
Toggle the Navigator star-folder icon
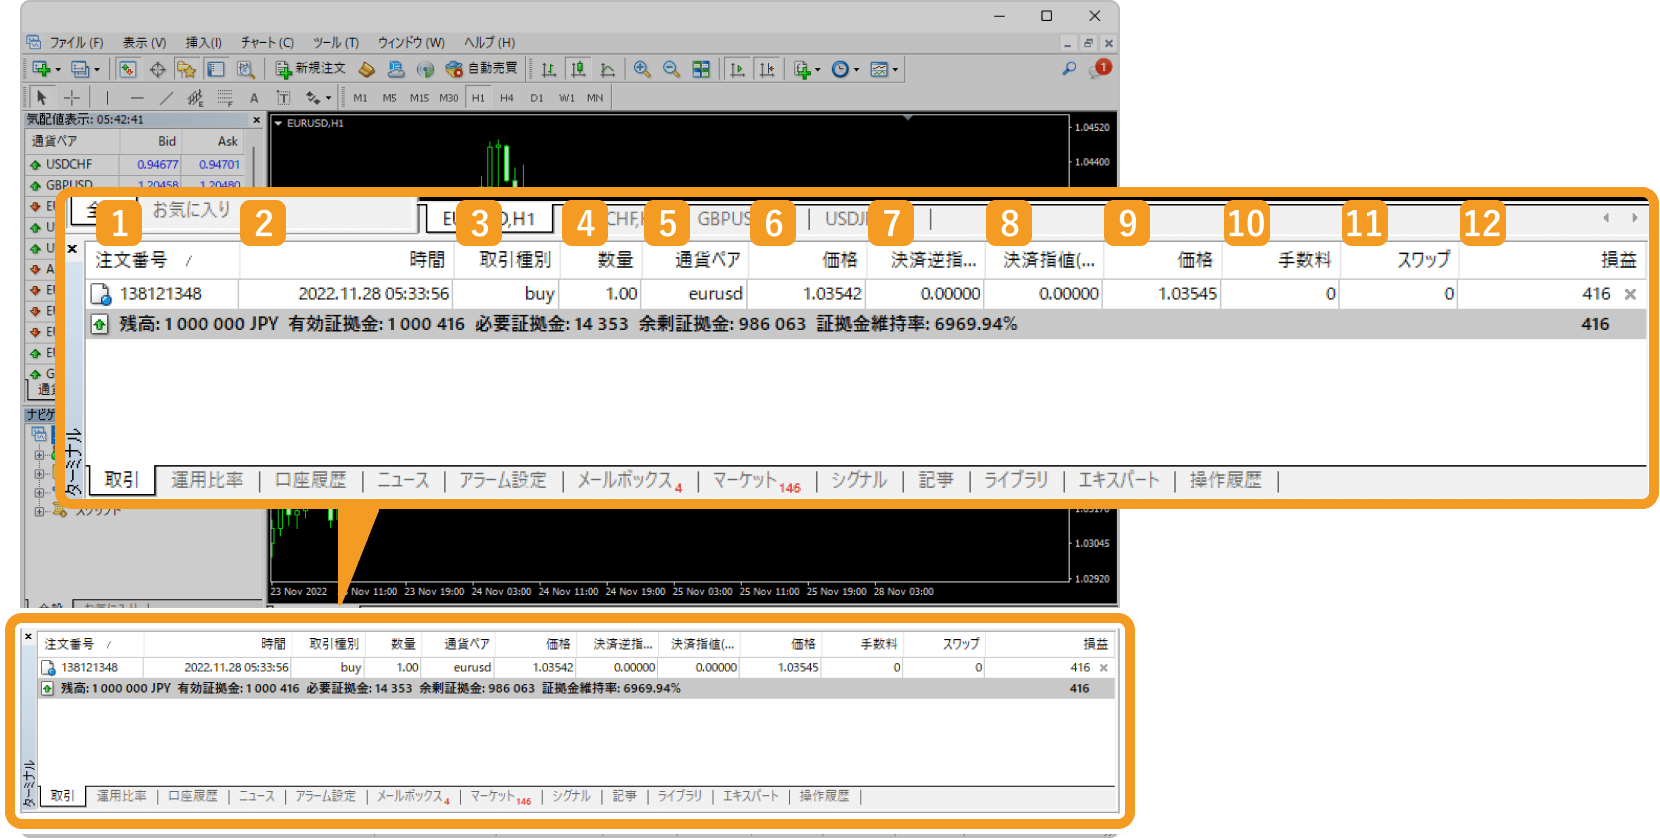click(x=186, y=69)
